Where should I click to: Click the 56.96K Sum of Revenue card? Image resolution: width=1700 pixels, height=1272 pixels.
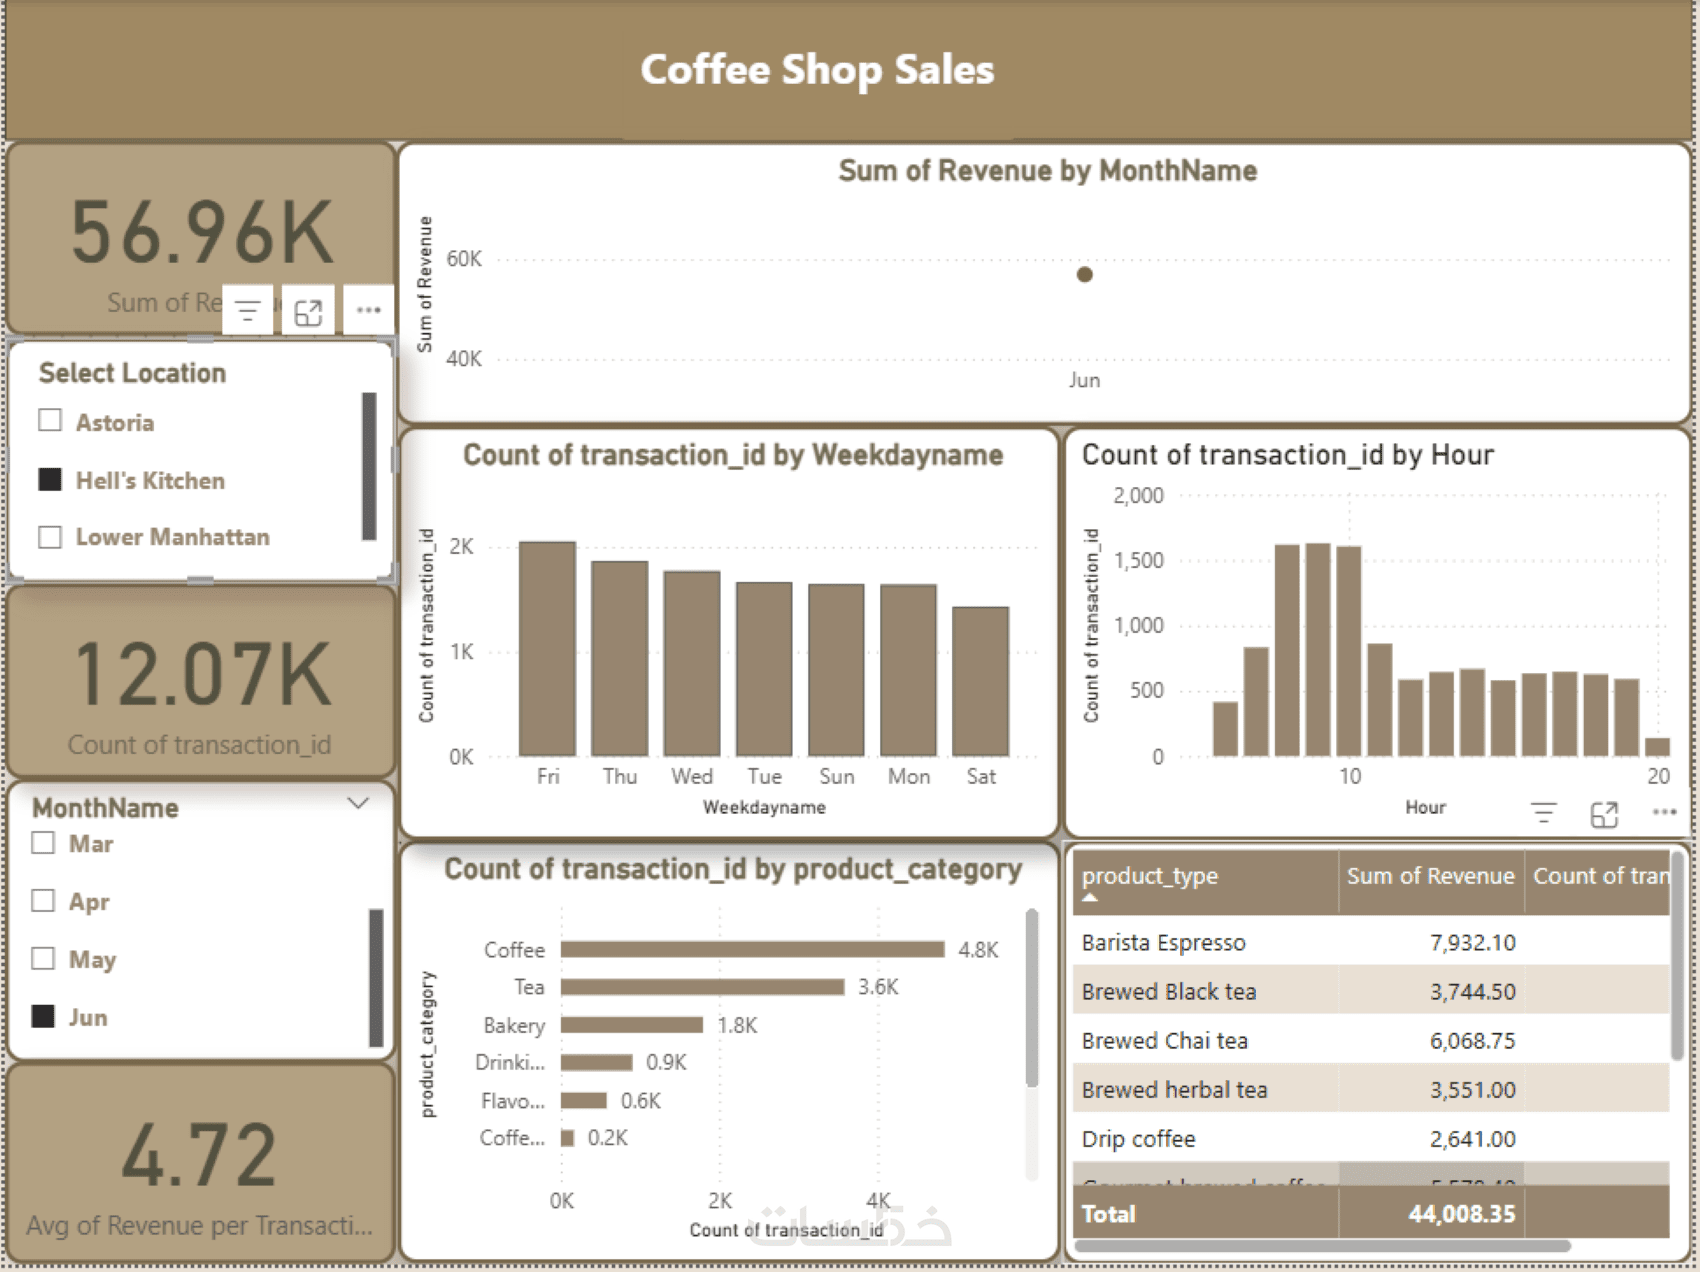point(201,237)
